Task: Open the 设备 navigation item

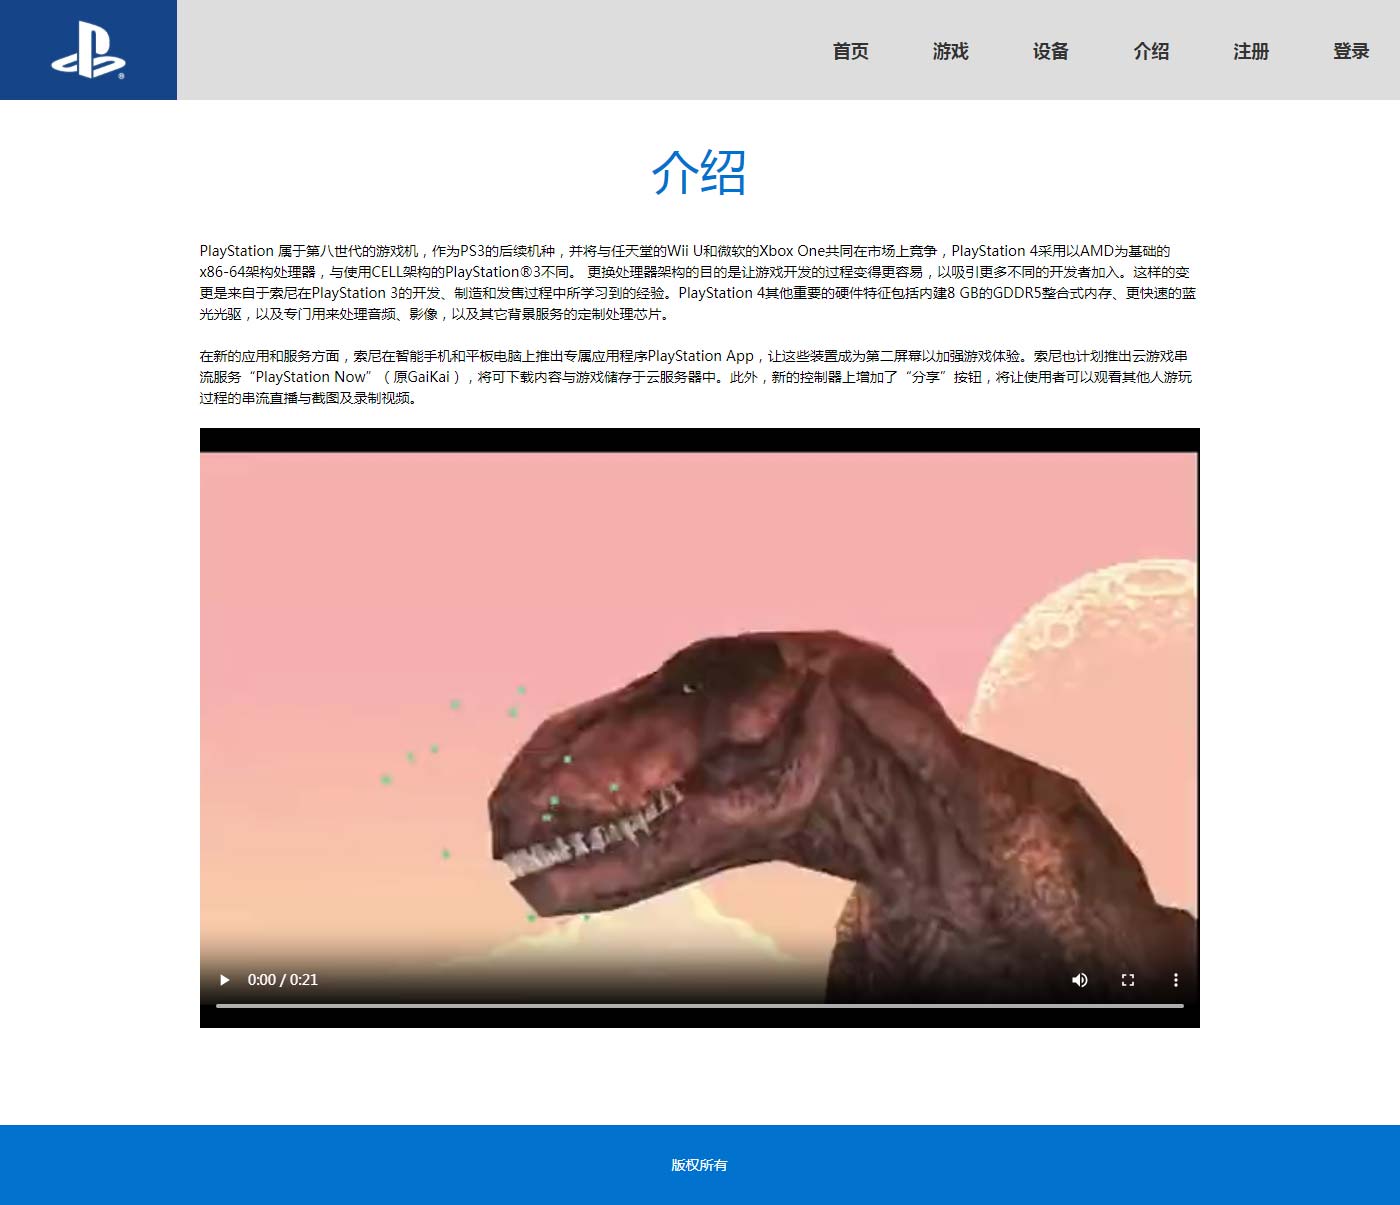Action: point(1051,51)
